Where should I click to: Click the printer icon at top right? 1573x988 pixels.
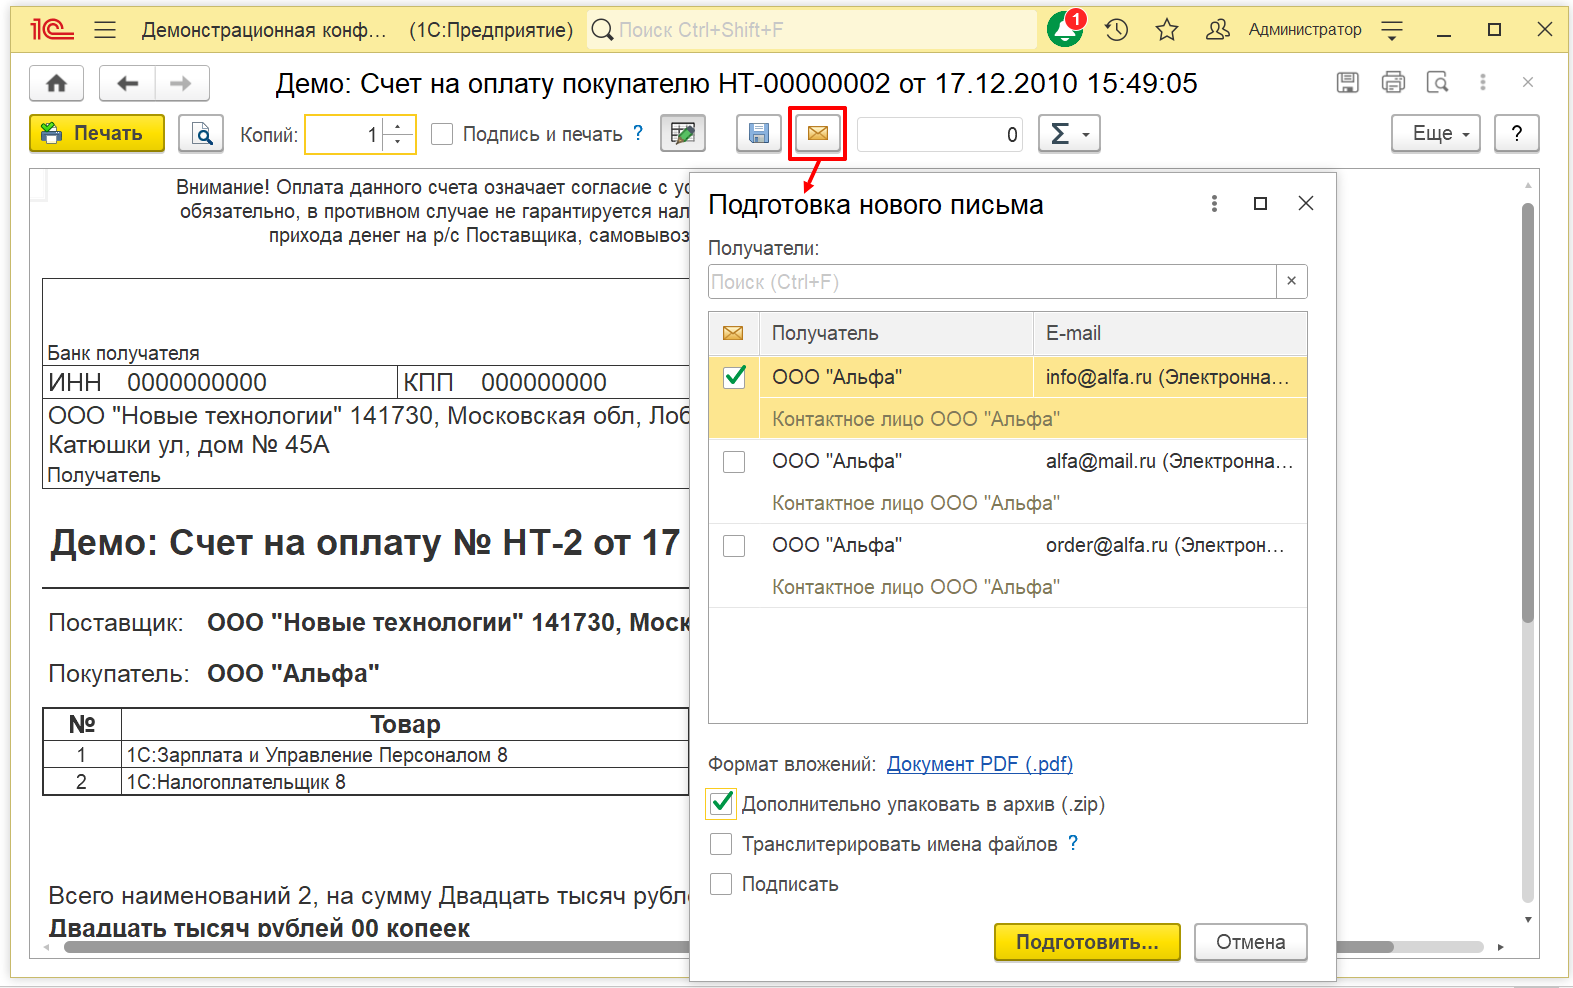coord(1393,82)
